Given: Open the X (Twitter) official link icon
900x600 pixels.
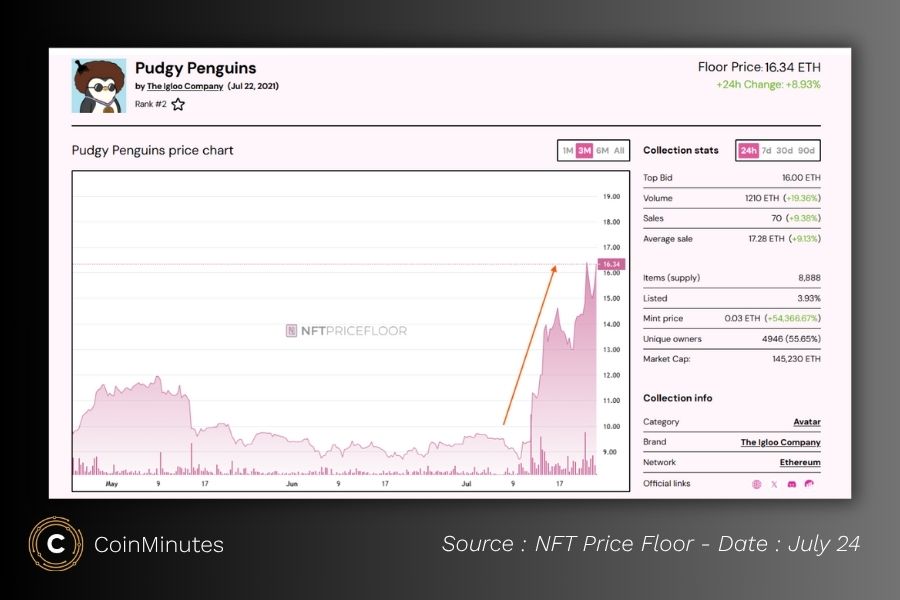Looking at the screenshot, I should click(774, 484).
